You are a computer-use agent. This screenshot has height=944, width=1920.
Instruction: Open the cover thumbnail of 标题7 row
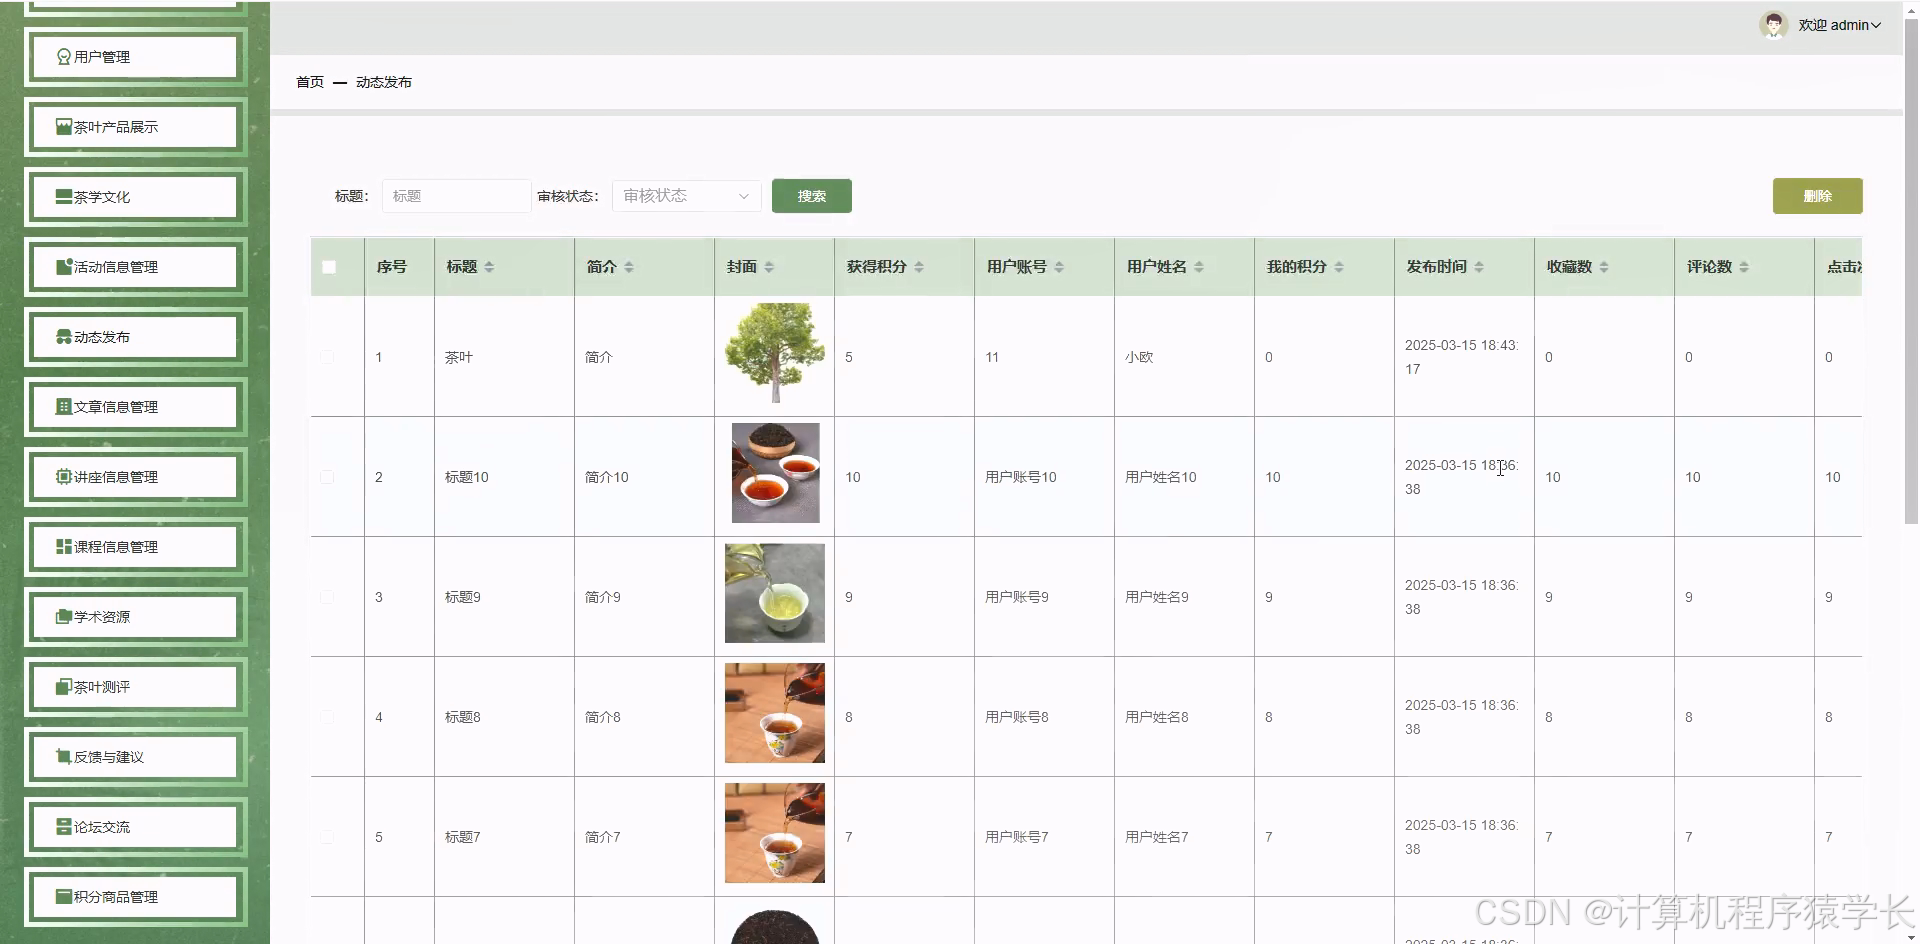point(775,833)
